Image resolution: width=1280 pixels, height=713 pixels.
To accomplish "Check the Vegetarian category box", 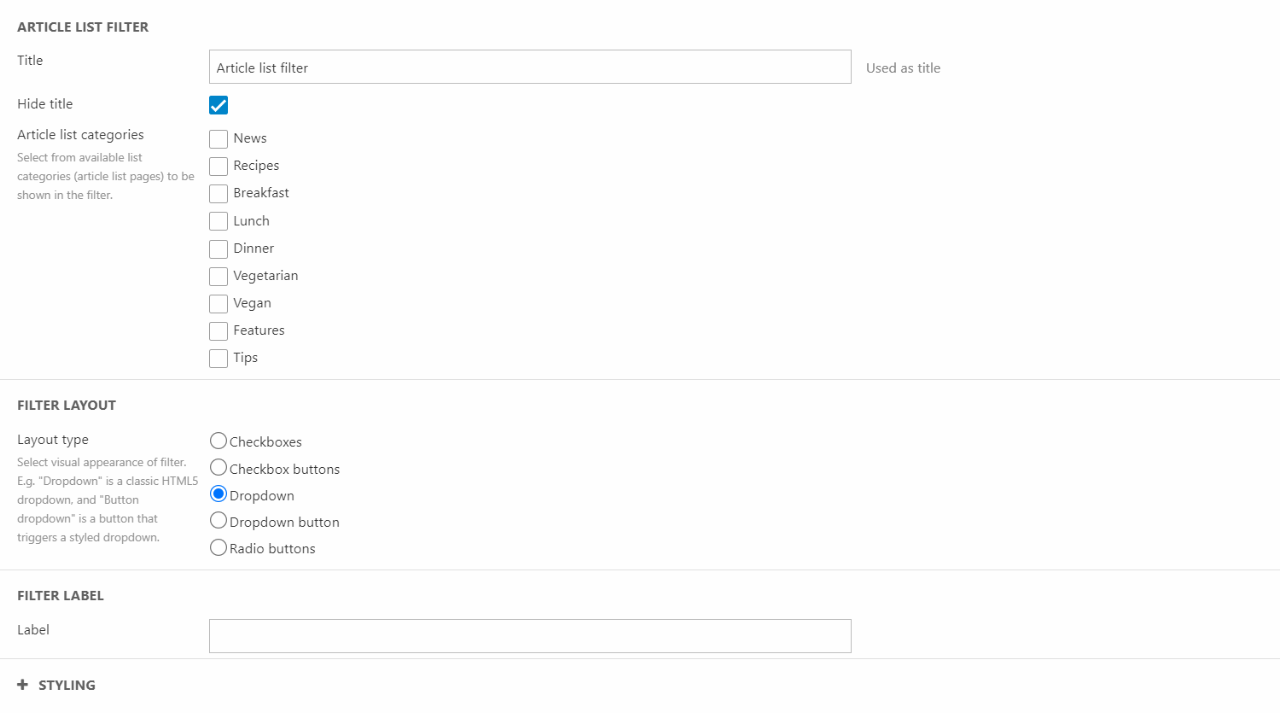I will coord(218,276).
